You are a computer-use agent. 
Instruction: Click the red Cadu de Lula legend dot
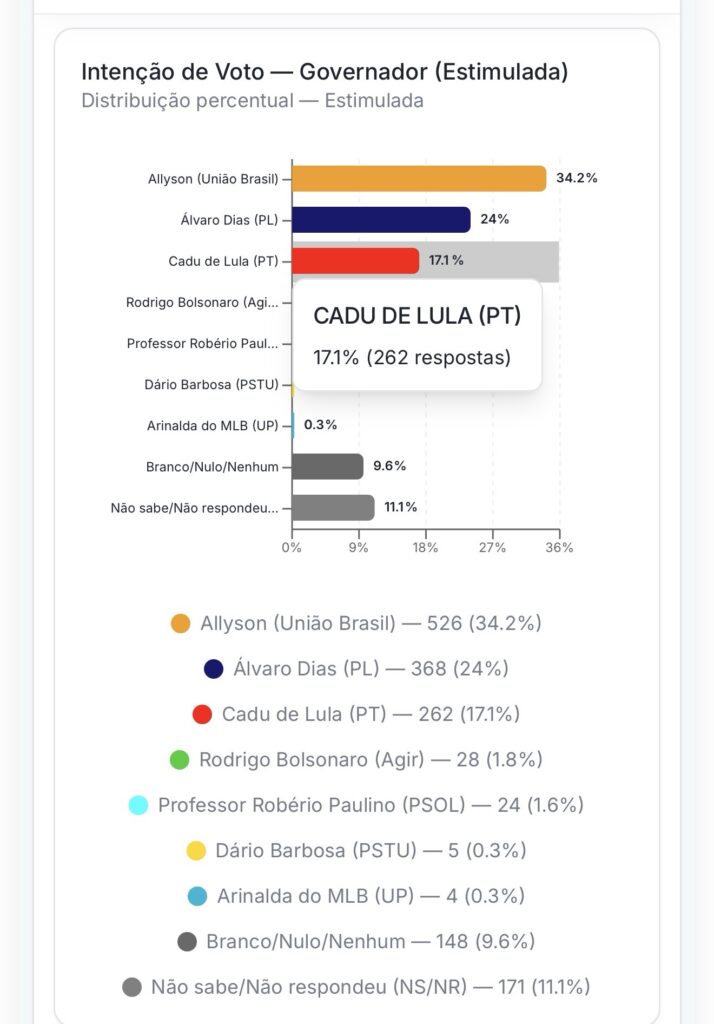pos(202,714)
